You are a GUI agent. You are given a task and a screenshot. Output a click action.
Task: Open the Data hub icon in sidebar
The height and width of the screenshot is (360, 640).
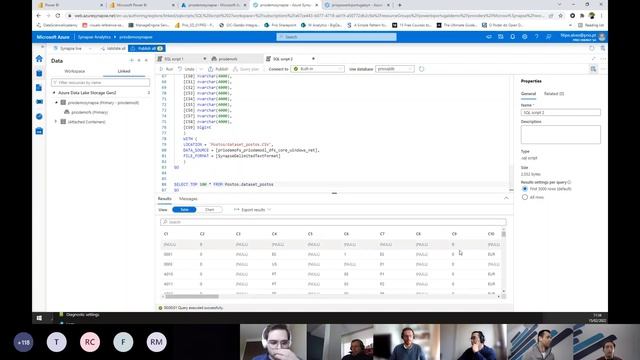coord(39,73)
